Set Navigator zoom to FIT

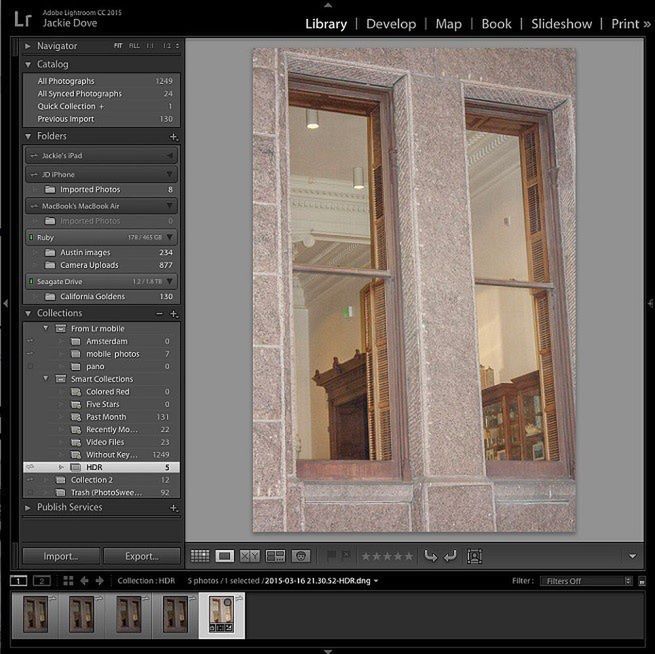click(x=118, y=46)
